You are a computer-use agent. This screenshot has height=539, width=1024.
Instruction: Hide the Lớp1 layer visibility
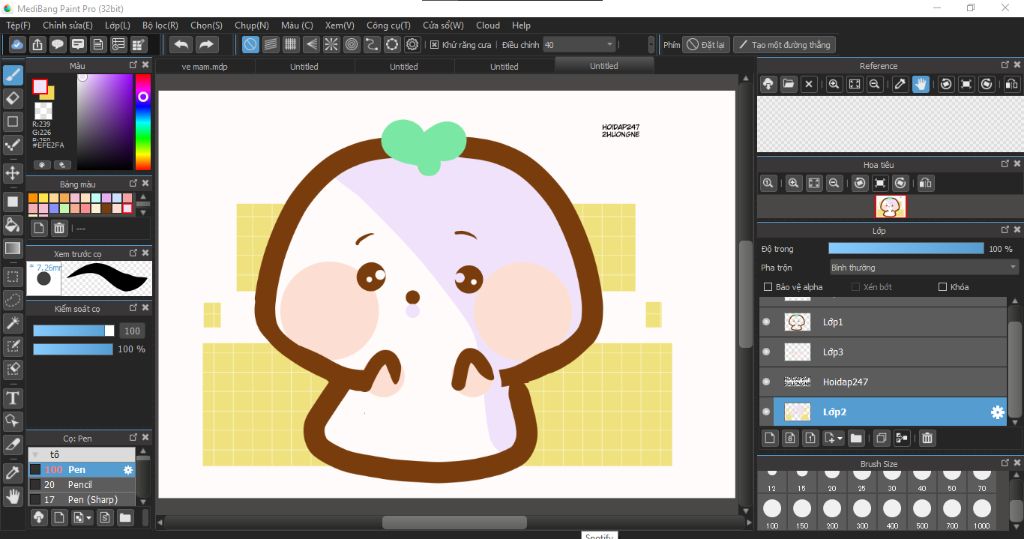coord(767,322)
